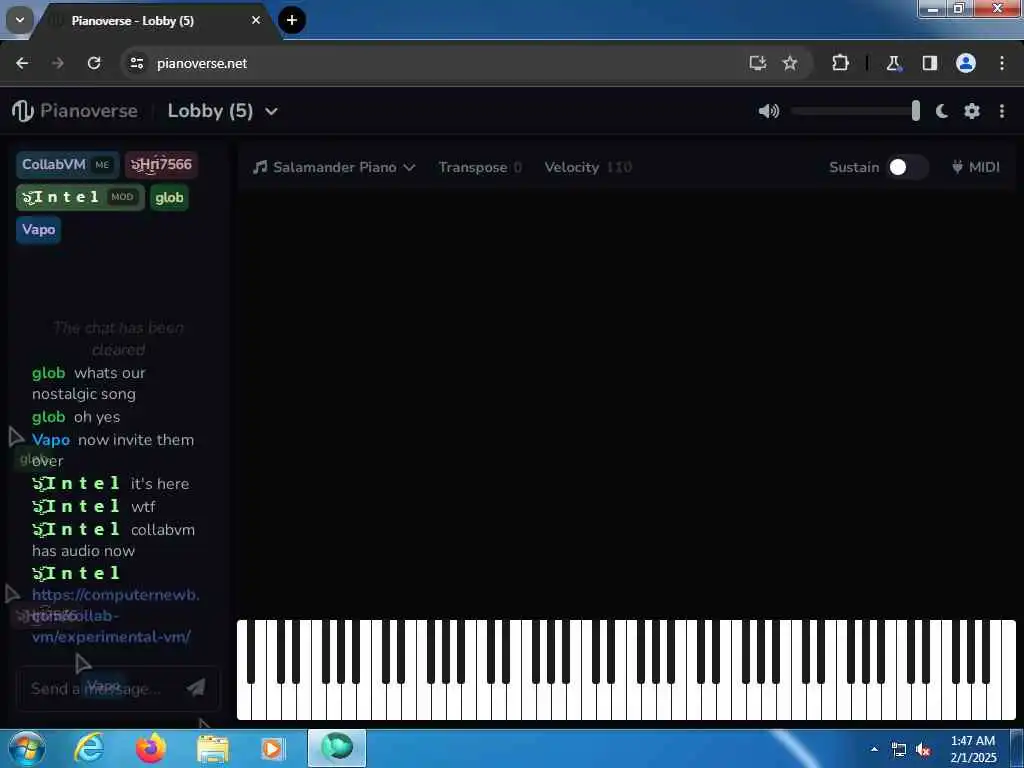Open the Salamander Piano instrument dropdown
The height and width of the screenshot is (768, 1024).
[x=334, y=167]
